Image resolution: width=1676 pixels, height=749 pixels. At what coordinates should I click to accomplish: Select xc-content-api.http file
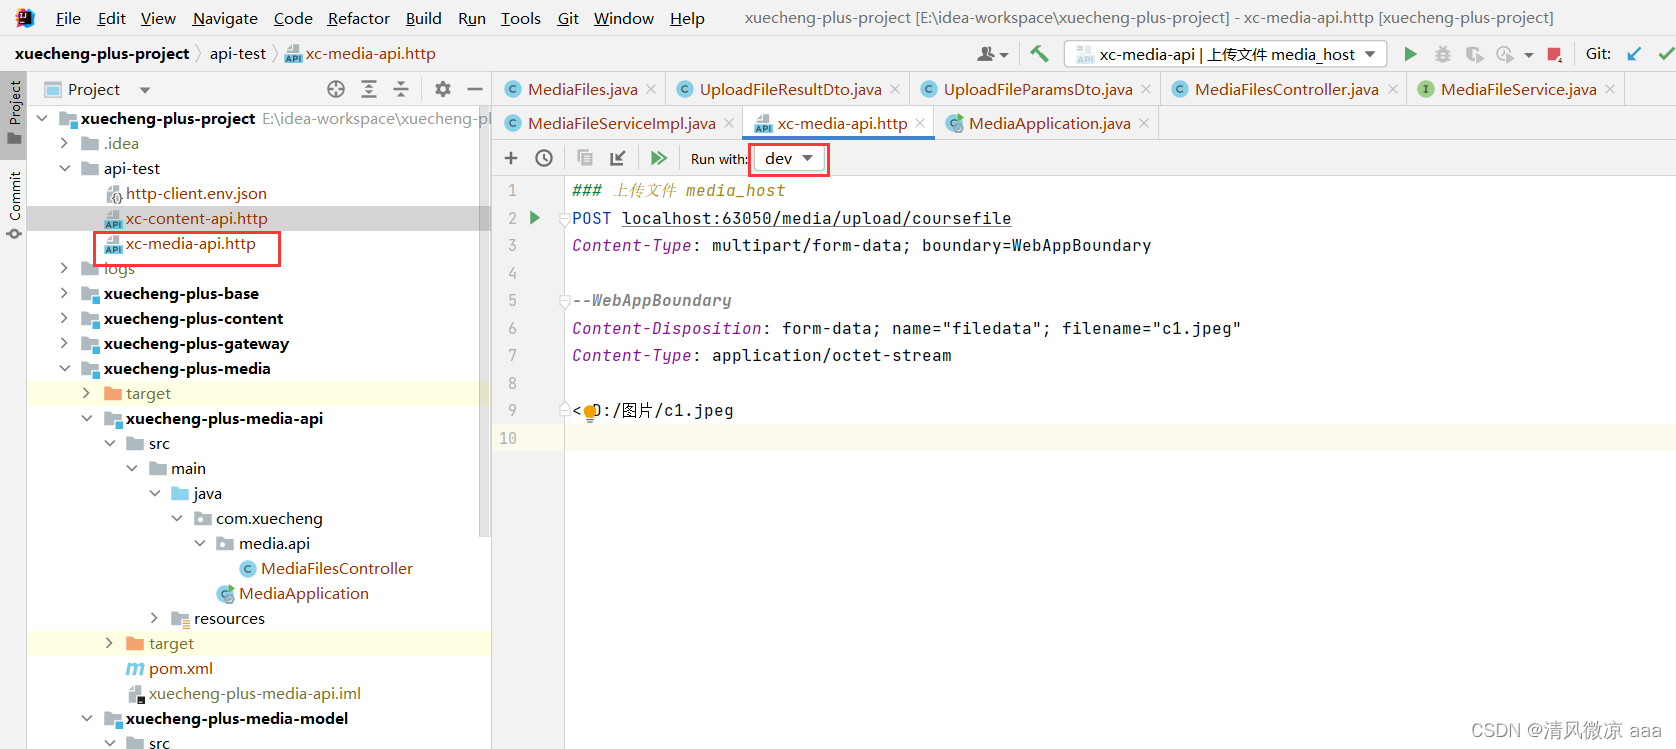tap(196, 218)
